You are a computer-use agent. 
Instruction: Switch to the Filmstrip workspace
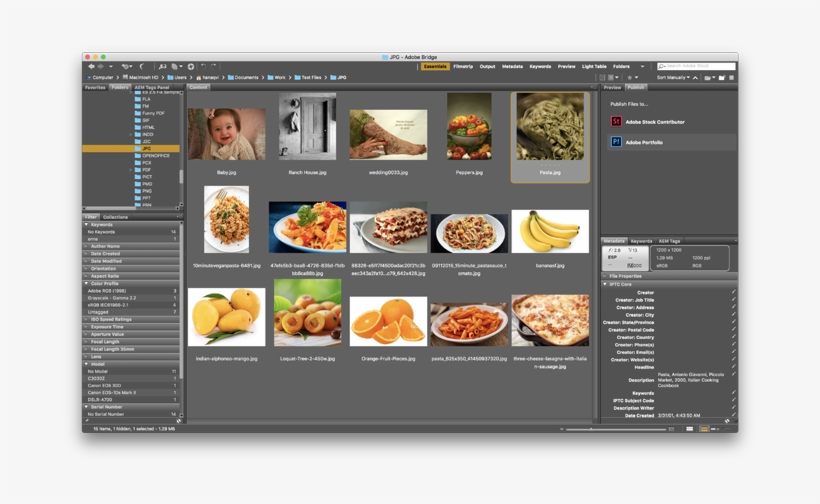pos(463,66)
